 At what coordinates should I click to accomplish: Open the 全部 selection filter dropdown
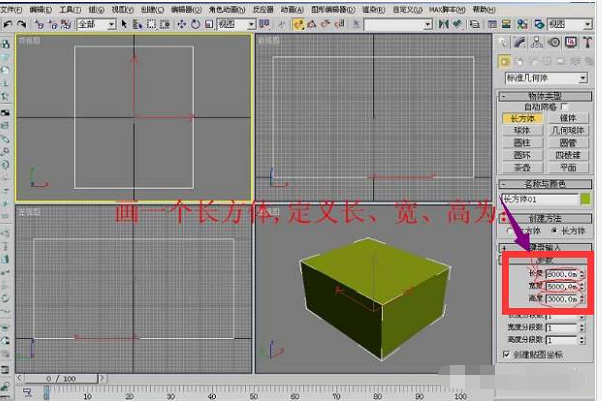point(96,25)
